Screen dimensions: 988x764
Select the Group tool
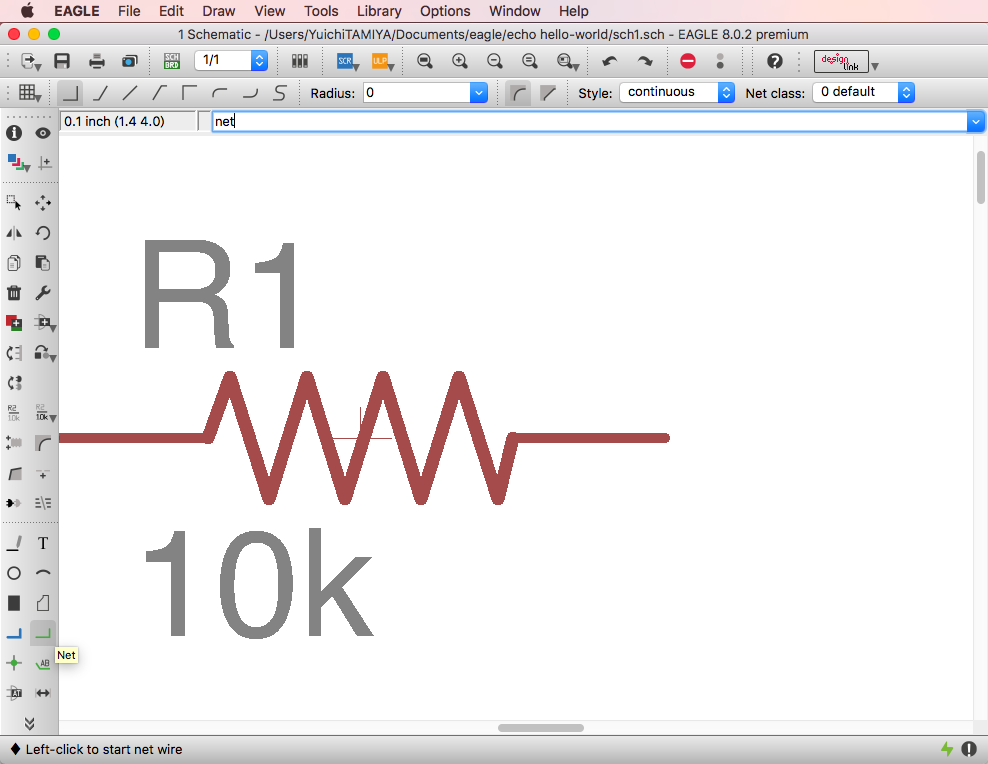coord(14,203)
